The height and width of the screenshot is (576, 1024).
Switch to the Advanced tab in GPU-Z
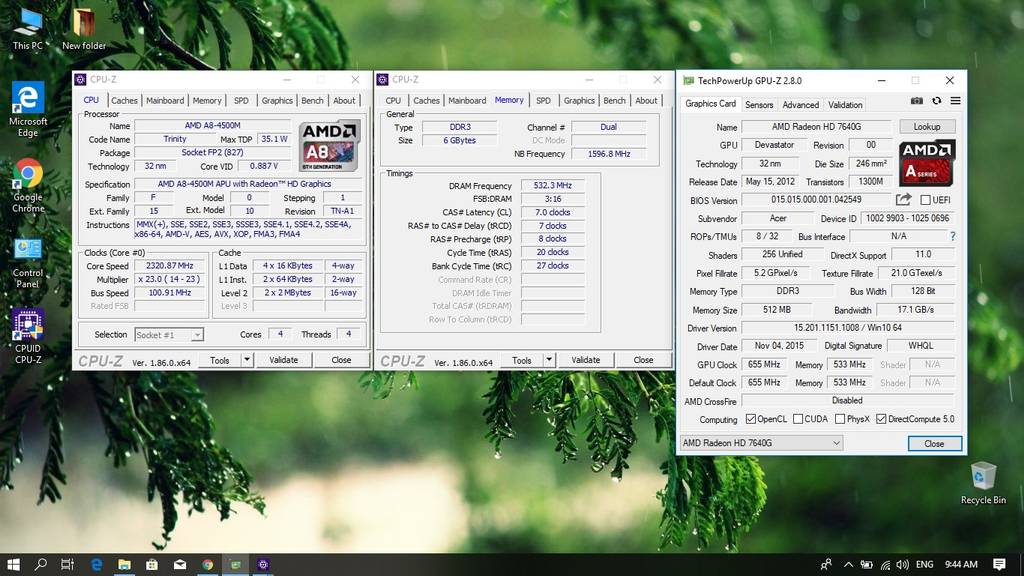pos(801,104)
